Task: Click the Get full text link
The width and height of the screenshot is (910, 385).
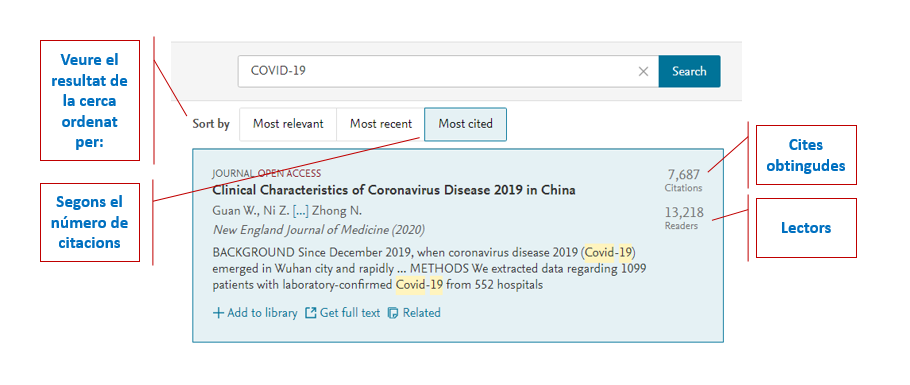Action: tap(350, 313)
